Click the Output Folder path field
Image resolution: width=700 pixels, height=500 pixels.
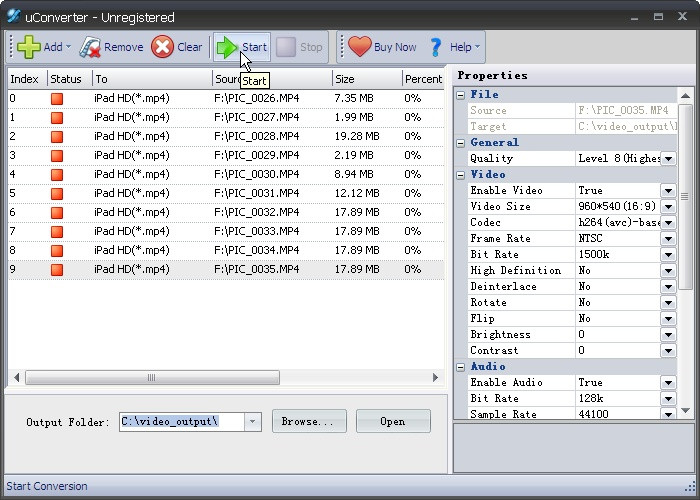coord(182,421)
